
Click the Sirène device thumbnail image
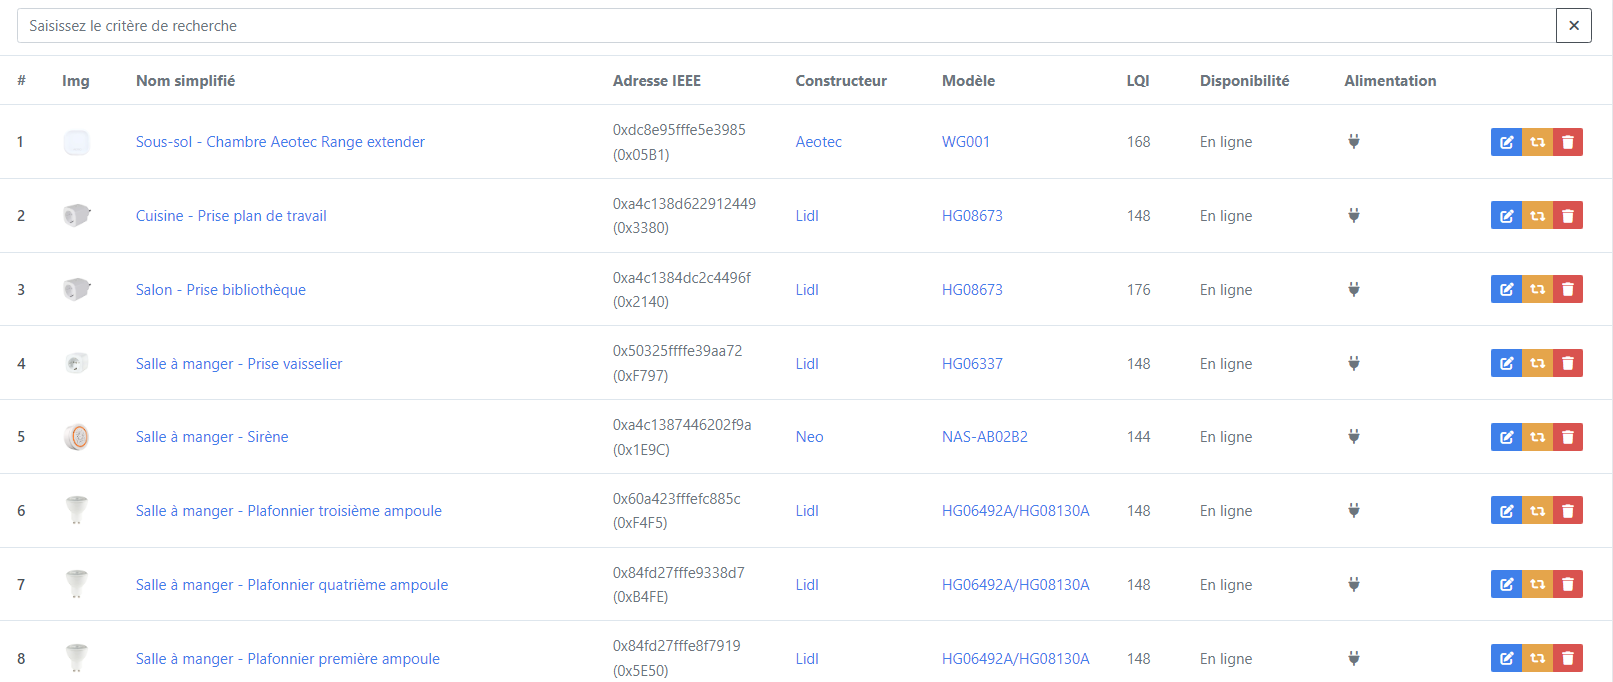76,437
